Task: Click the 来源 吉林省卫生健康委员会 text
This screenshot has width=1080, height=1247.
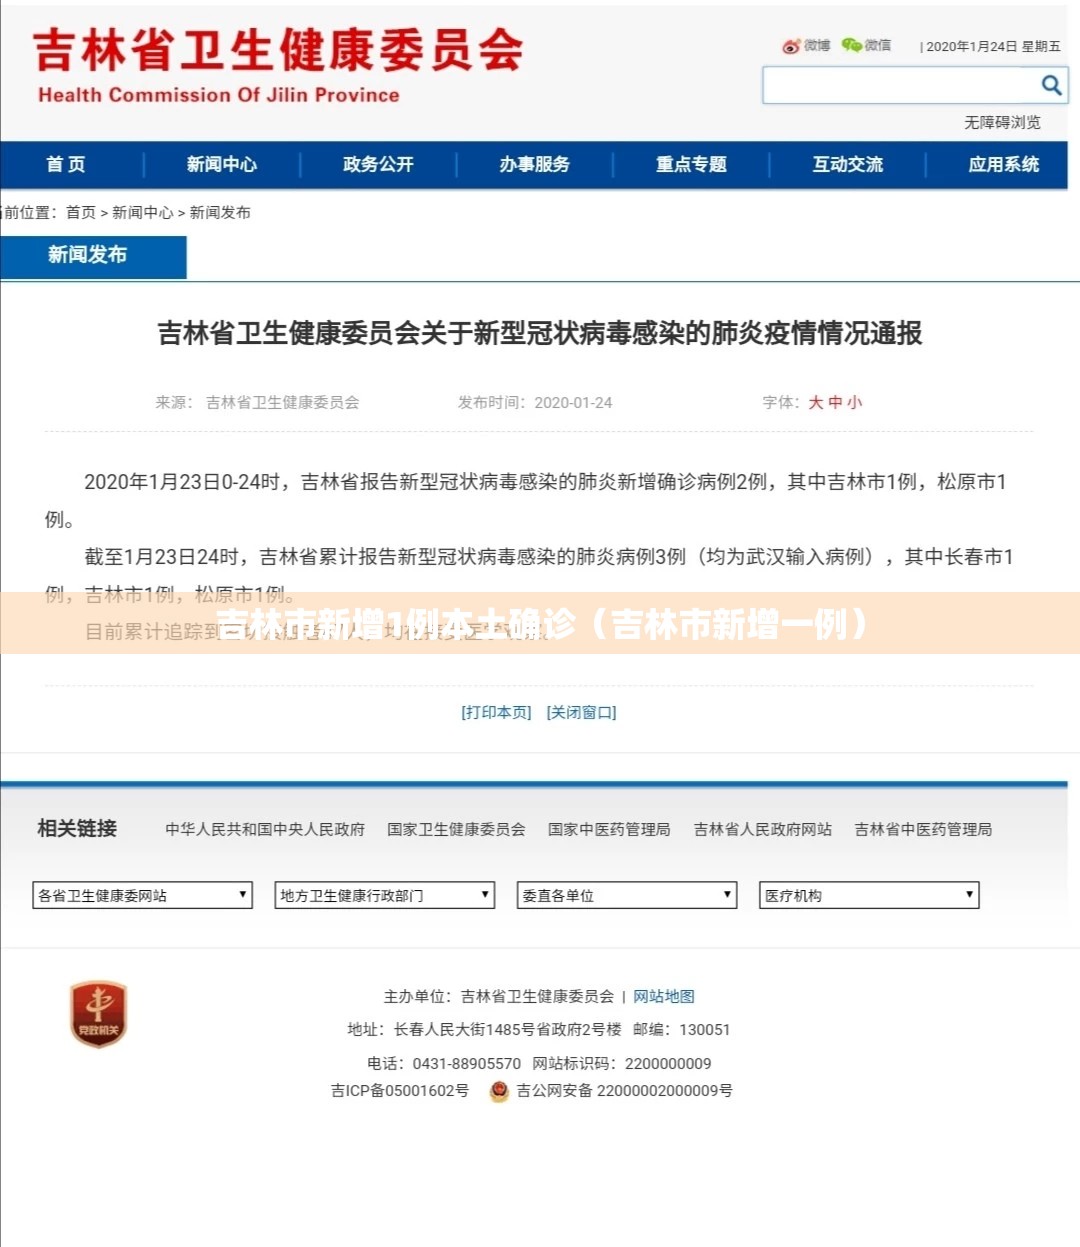Action: 257,402
